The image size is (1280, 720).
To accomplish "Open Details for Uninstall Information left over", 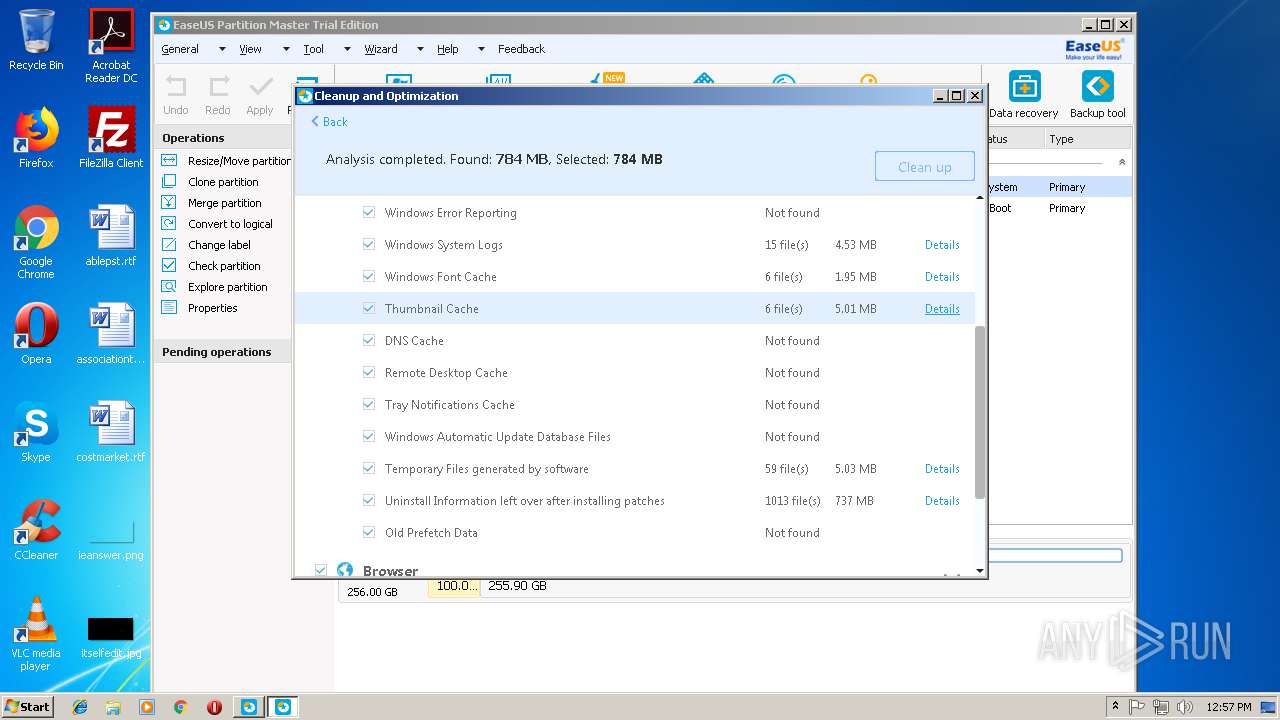I will pyautogui.click(x=942, y=501).
